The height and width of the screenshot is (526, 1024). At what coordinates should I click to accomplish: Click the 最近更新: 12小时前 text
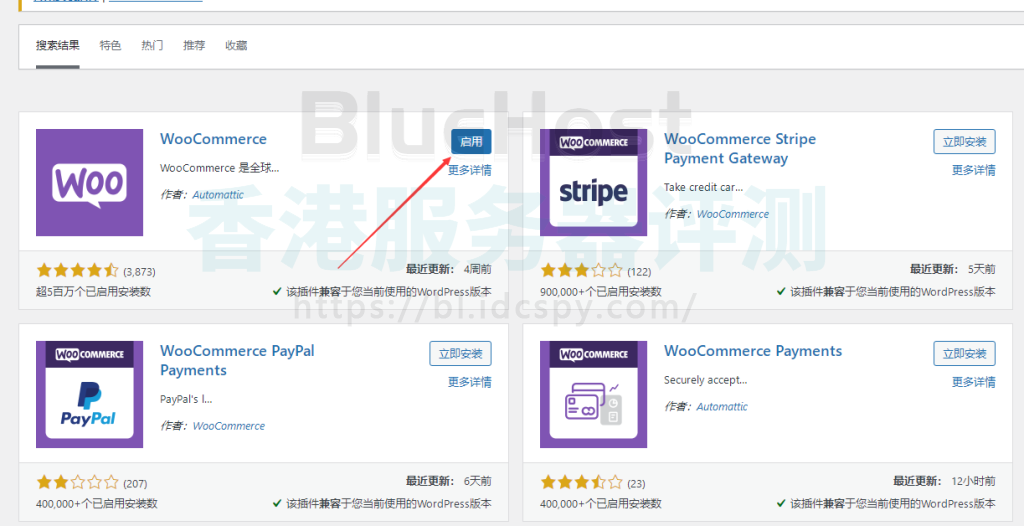(x=944, y=481)
